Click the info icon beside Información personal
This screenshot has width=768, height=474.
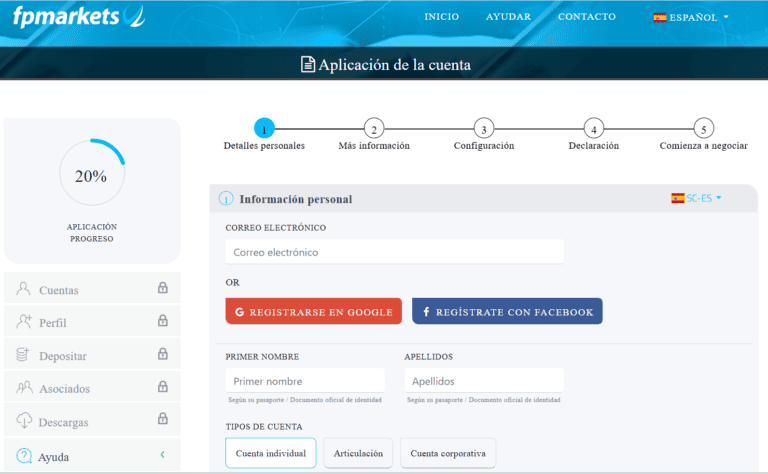pos(226,199)
